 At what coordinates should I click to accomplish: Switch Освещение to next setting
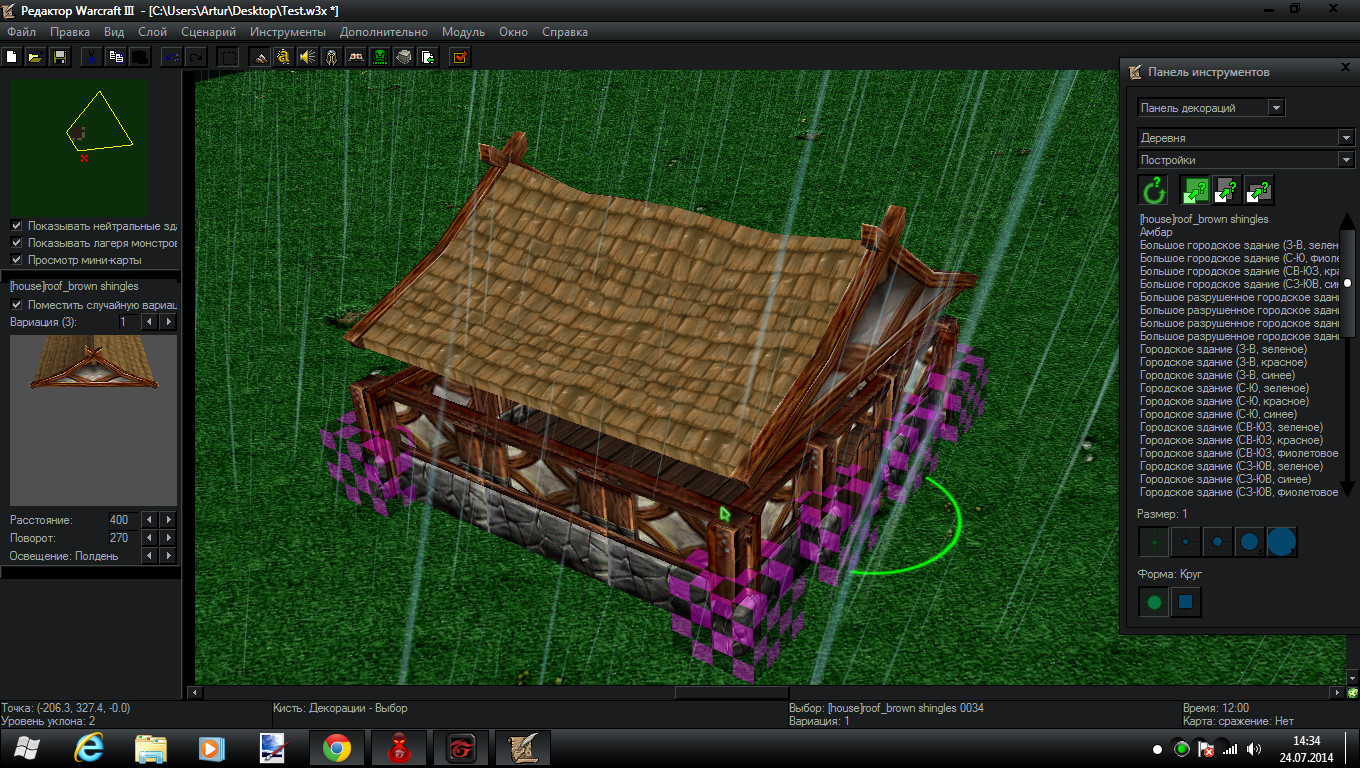click(x=168, y=556)
